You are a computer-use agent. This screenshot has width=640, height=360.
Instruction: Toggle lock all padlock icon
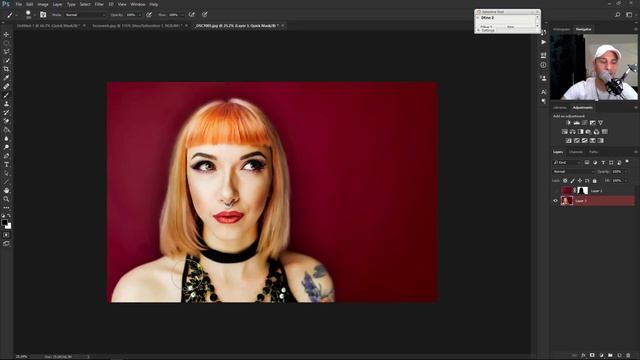[595, 180]
